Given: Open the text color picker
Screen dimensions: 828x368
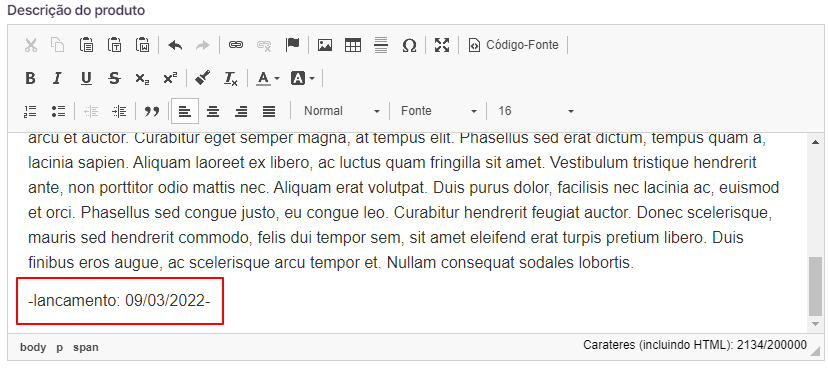Looking at the screenshot, I should click(268, 79).
